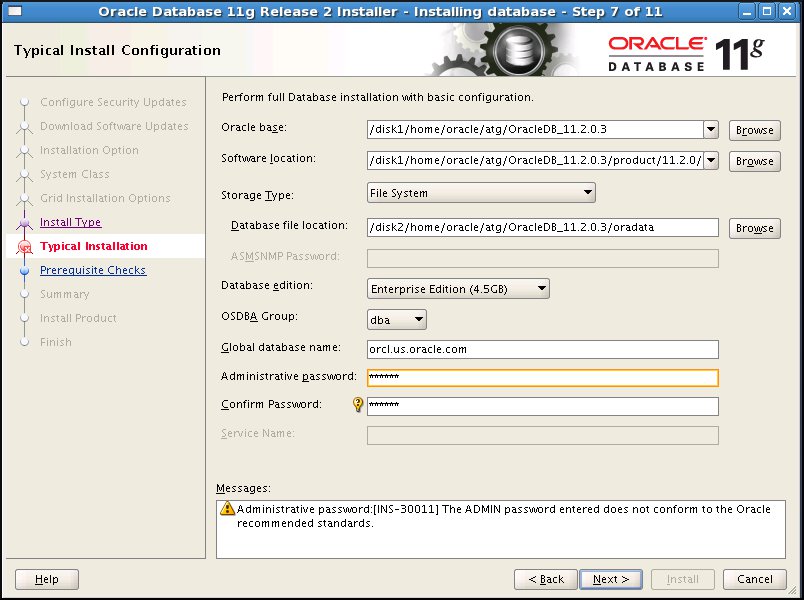This screenshot has width=804, height=600.
Task: Jump to the Prerequisite Checks step
Action: pos(92,270)
